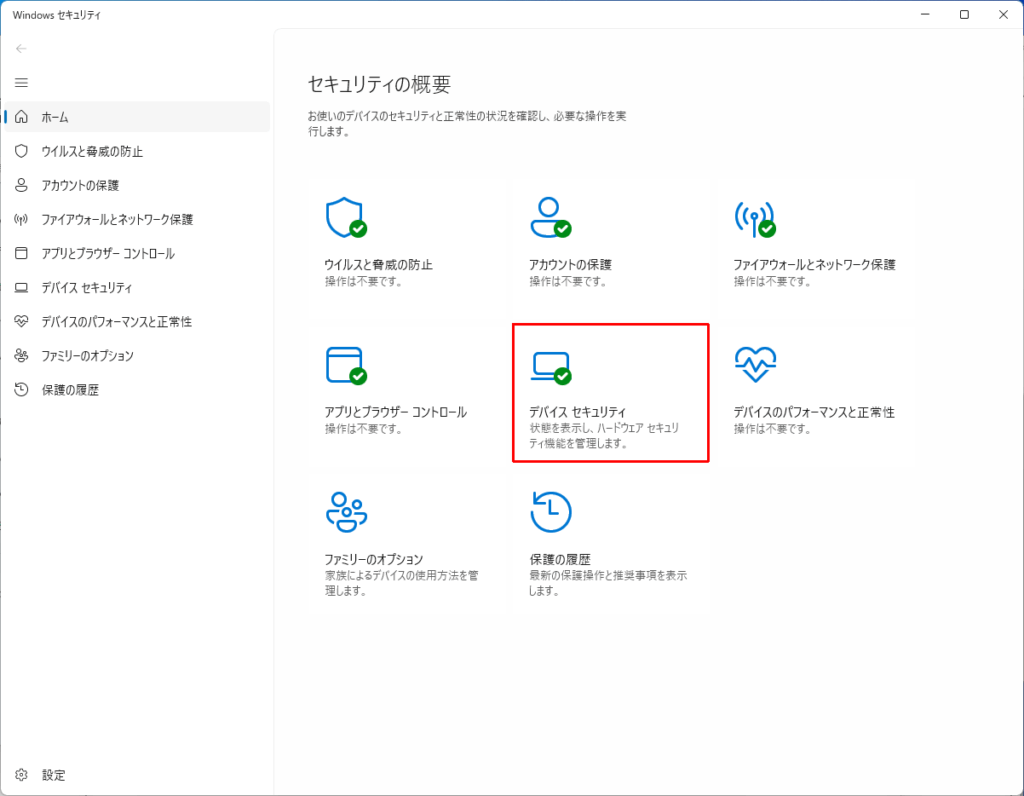The width and height of the screenshot is (1024, 796).
Task: Click the home icon in sidebar
Action: pos(22,117)
